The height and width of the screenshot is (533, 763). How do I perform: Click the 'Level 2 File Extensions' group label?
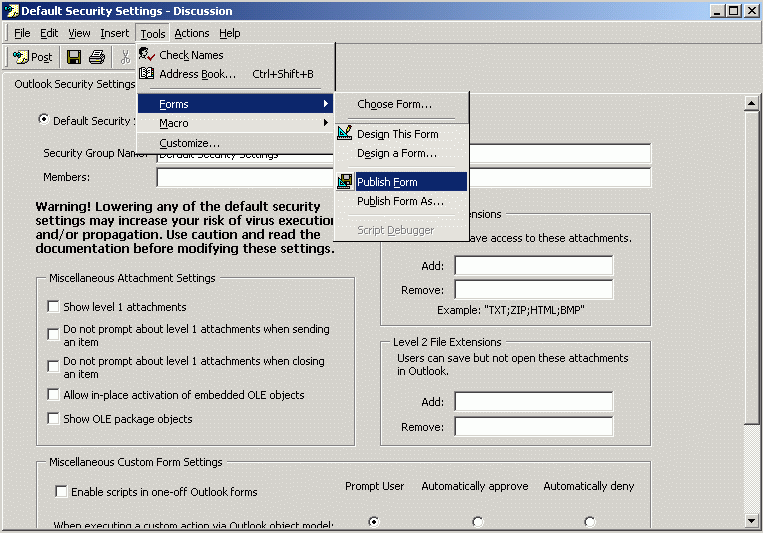447,342
